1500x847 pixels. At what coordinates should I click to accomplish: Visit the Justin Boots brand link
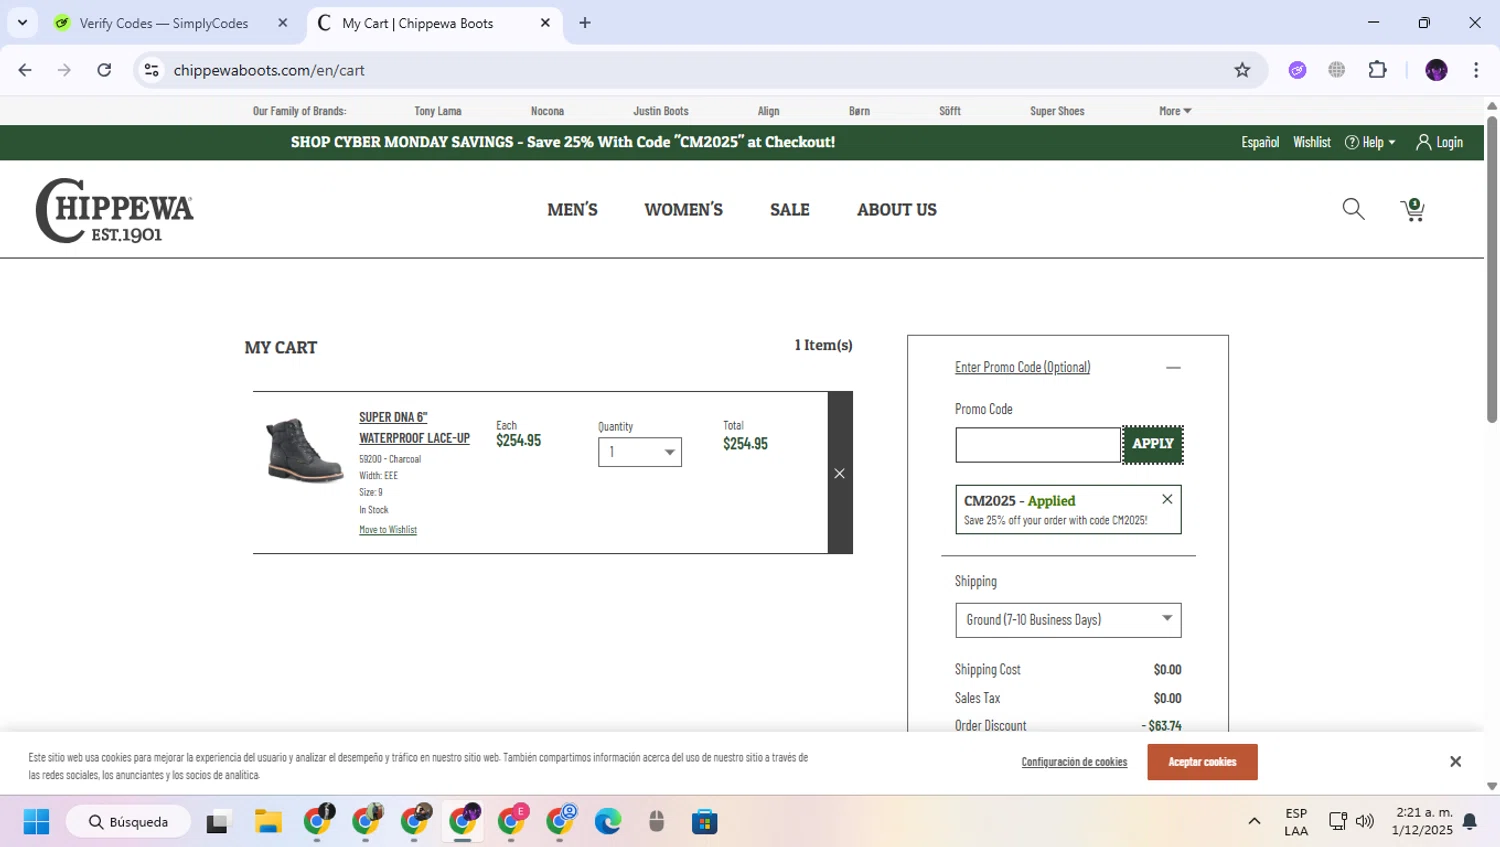(661, 111)
